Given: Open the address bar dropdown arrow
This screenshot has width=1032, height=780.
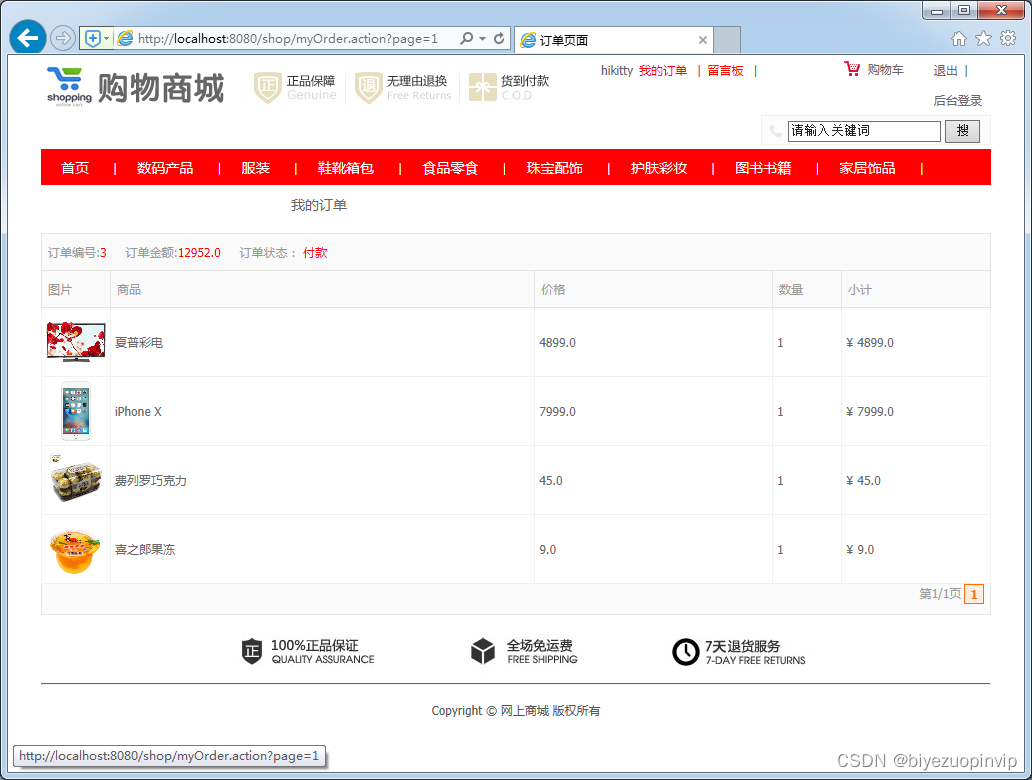Looking at the screenshot, I should click(482, 38).
